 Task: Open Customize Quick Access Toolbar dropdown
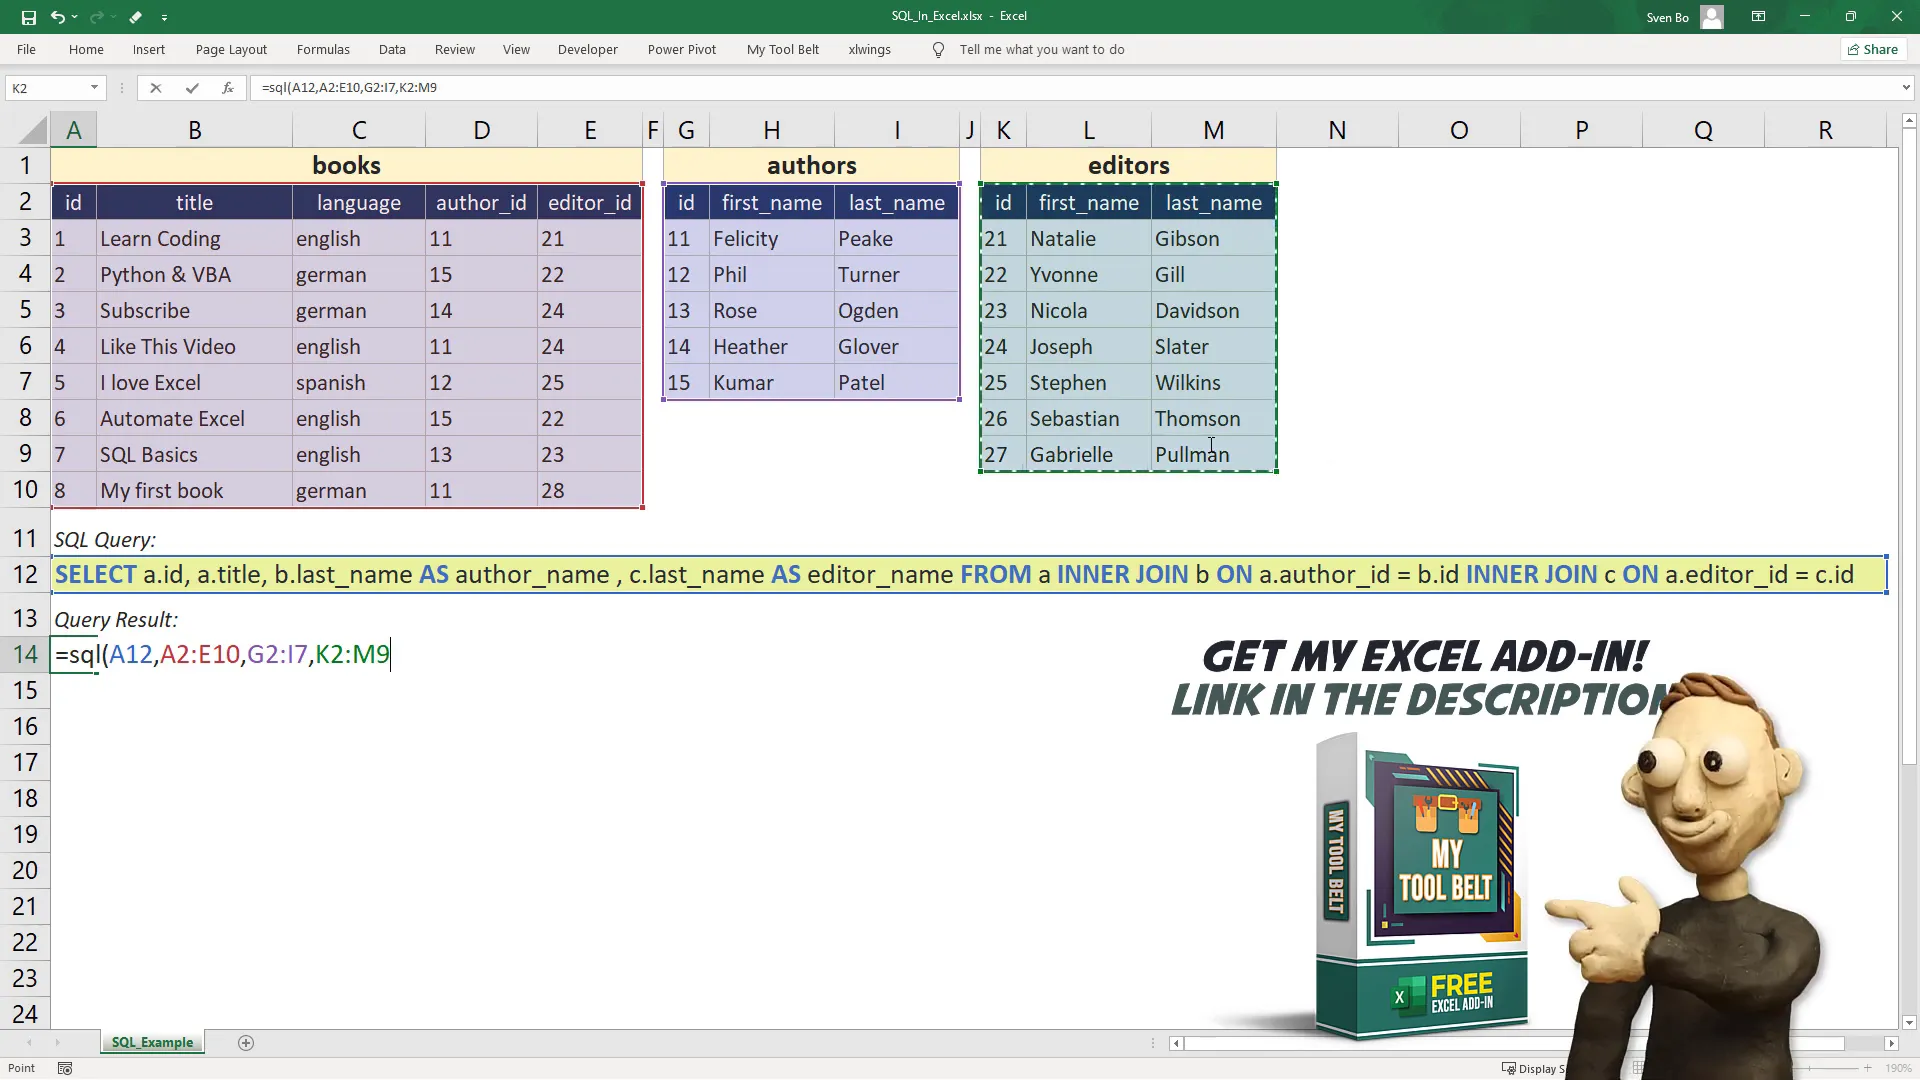(x=164, y=17)
